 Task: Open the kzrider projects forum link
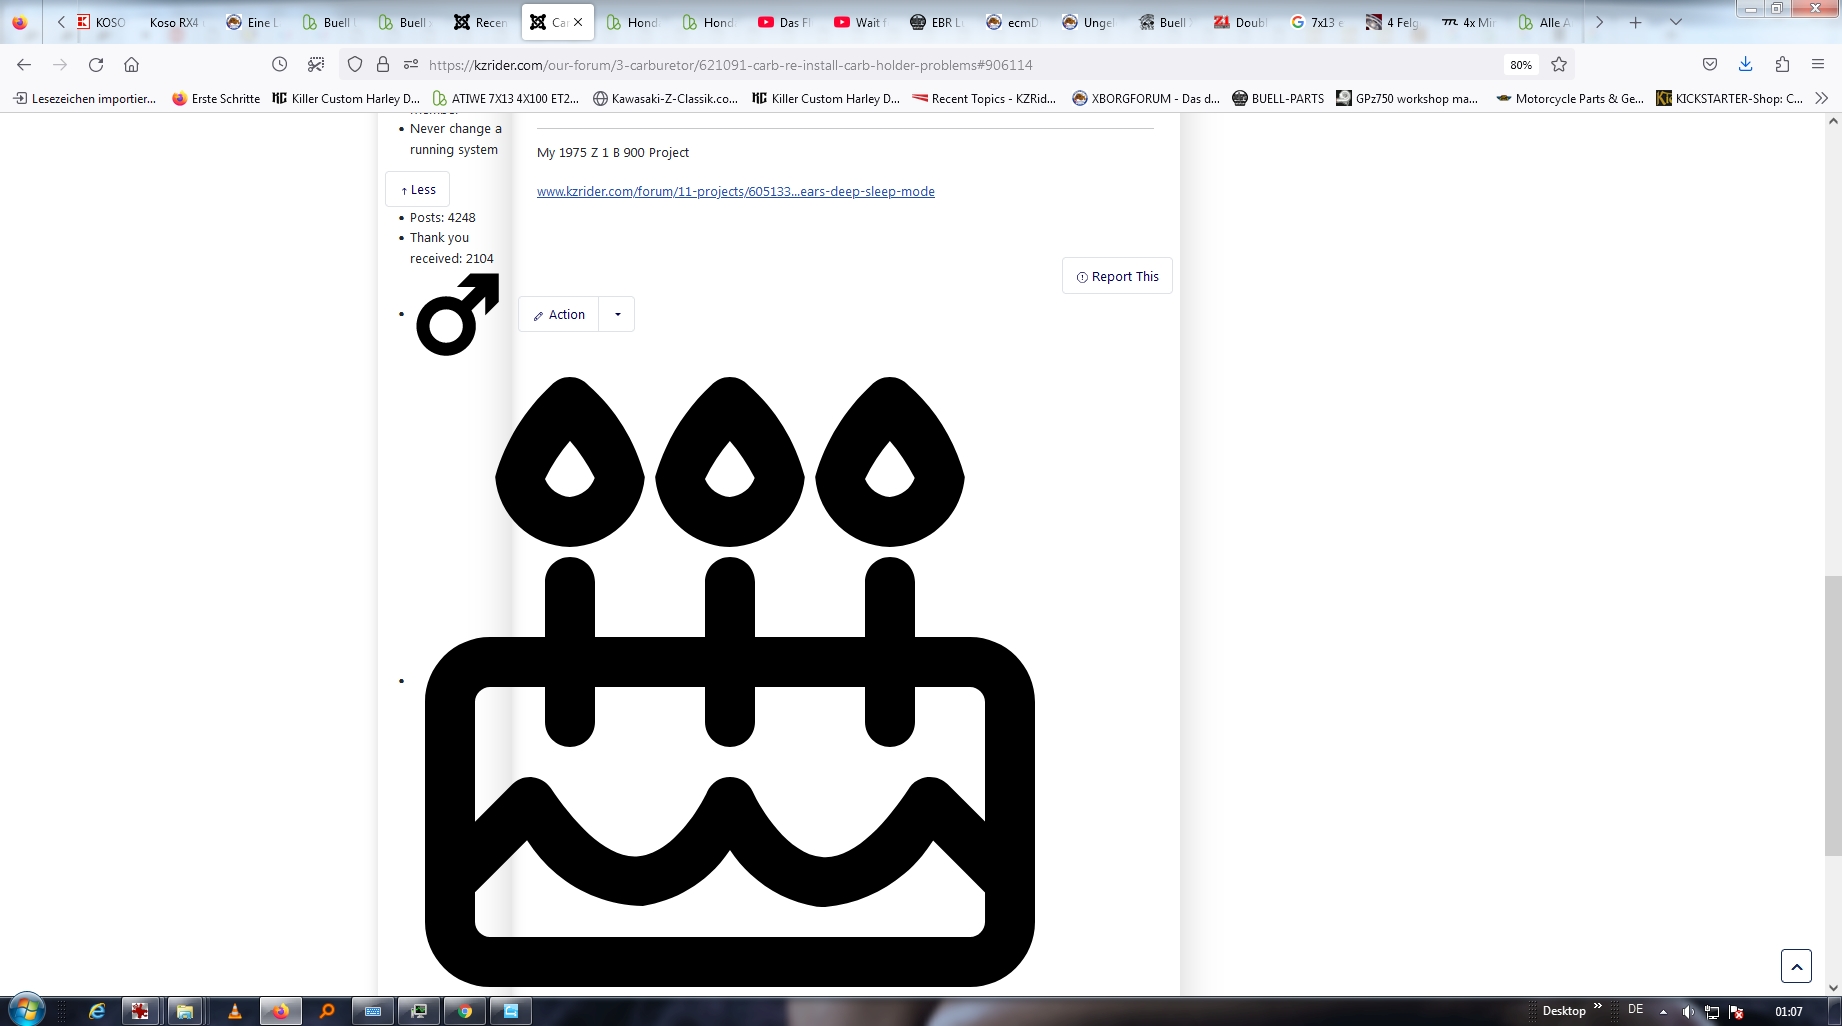tap(735, 192)
